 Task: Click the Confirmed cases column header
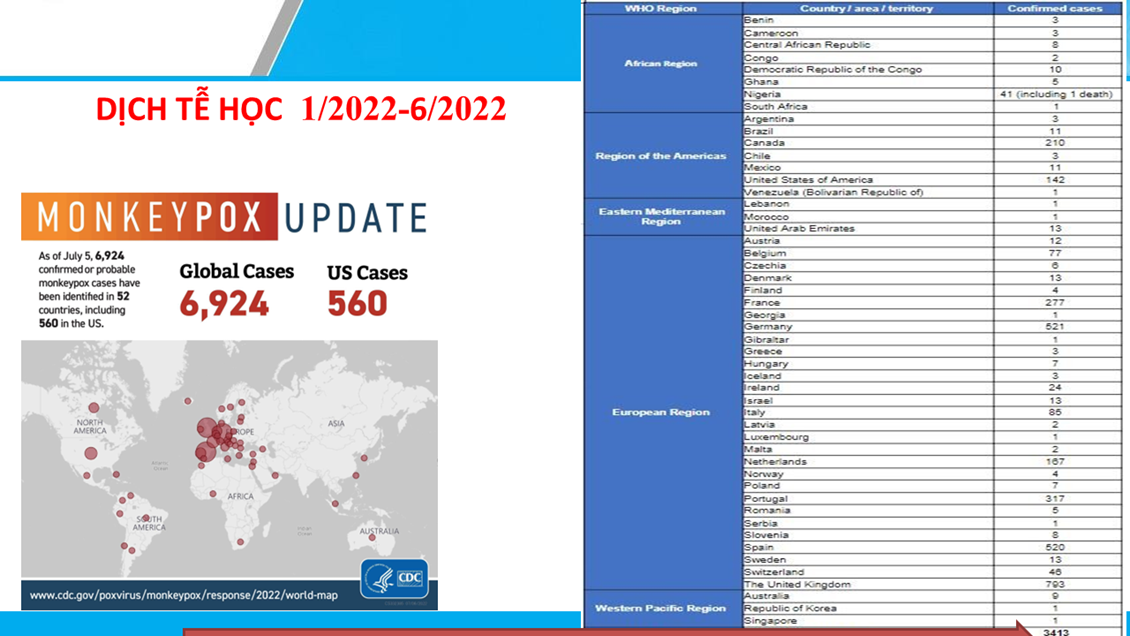[x=1055, y=8]
